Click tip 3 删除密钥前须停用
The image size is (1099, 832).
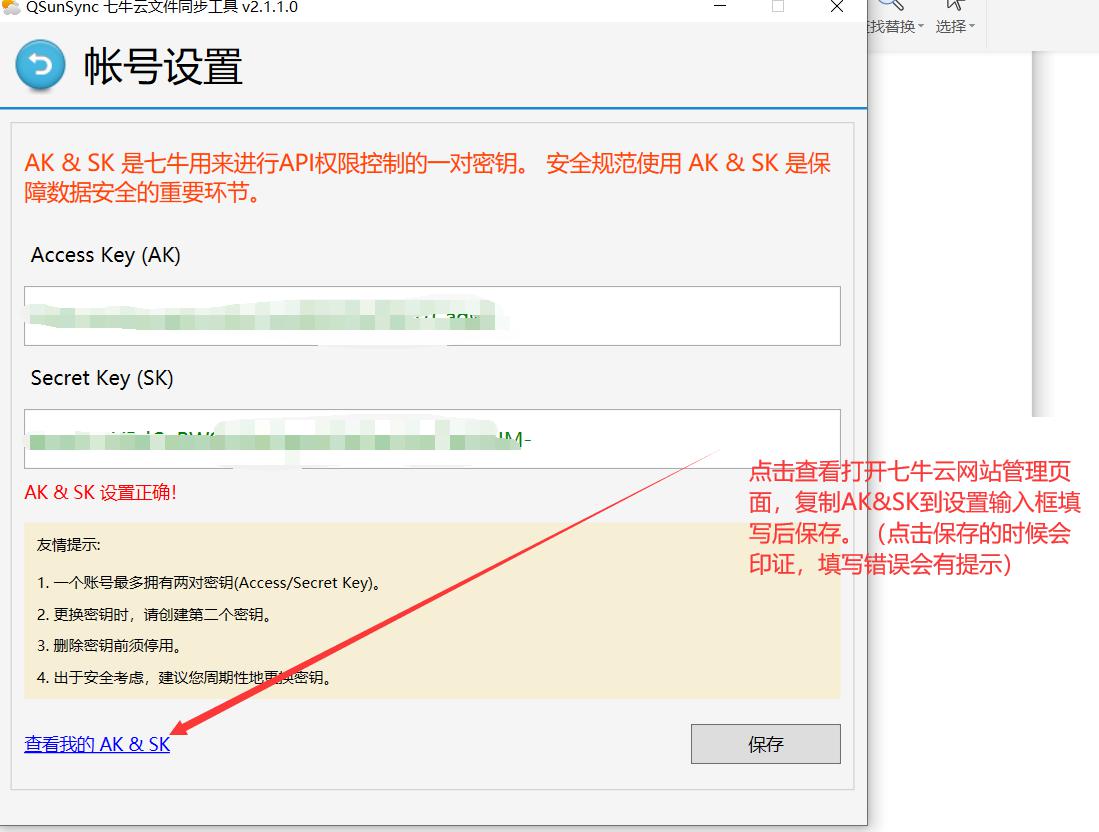click(x=109, y=646)
